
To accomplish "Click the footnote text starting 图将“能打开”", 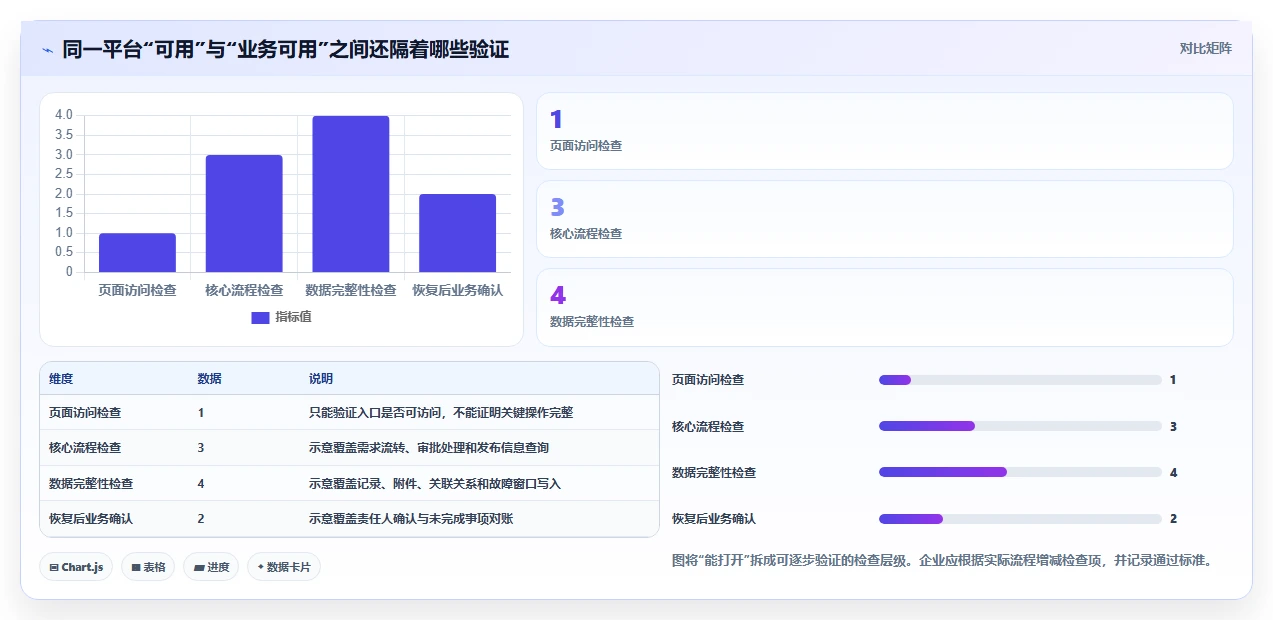I will [944, 560].
